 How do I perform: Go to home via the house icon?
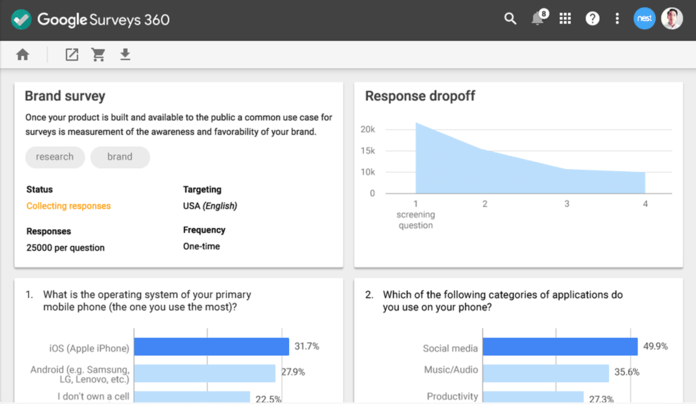[23, 55]
